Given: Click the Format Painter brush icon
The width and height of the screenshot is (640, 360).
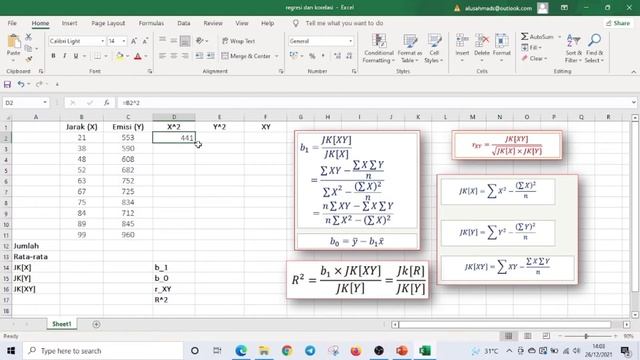Looking at the screenshot, I should (28, 60).
